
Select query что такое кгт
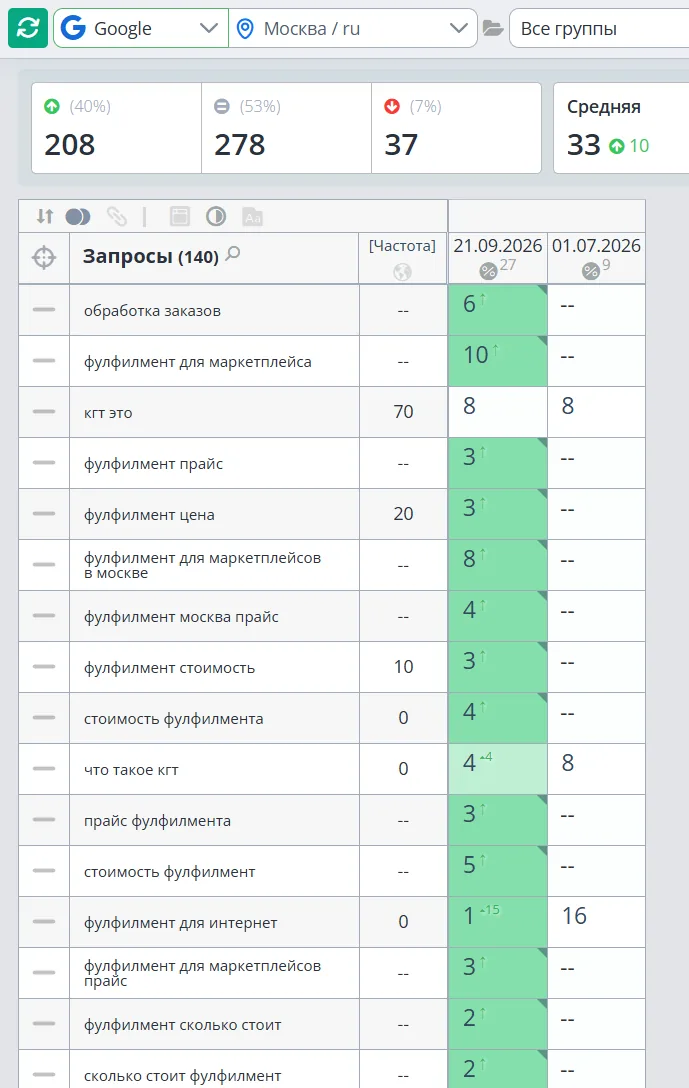coord(131,770)
